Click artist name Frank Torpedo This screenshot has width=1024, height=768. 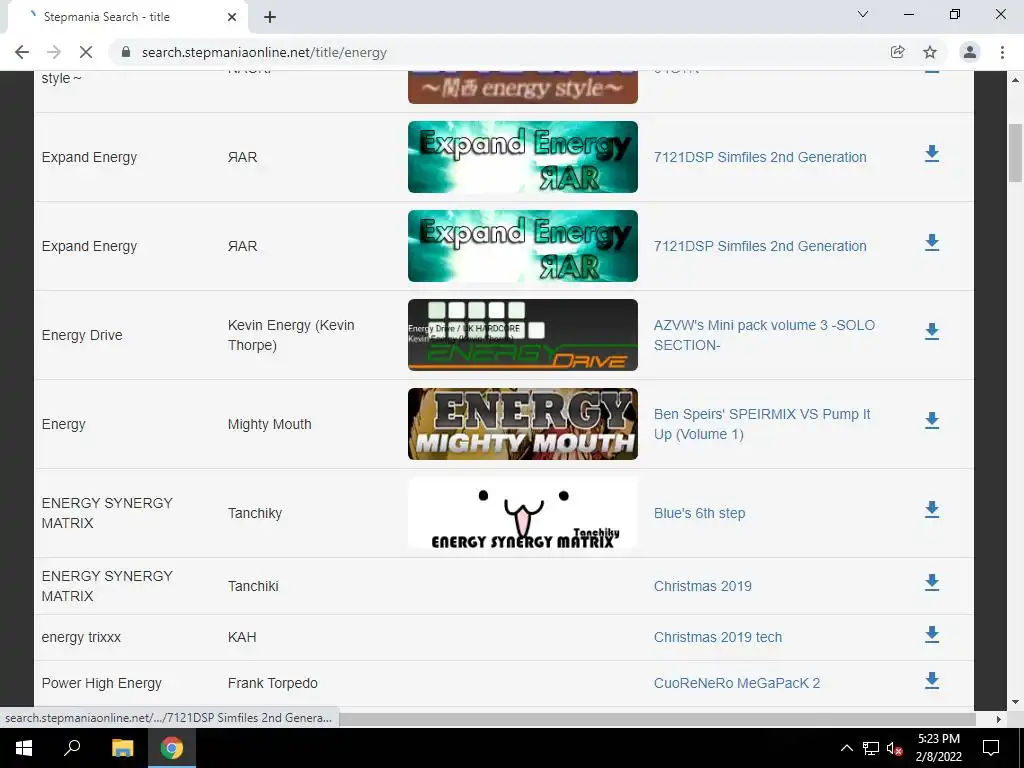(273, 684)
